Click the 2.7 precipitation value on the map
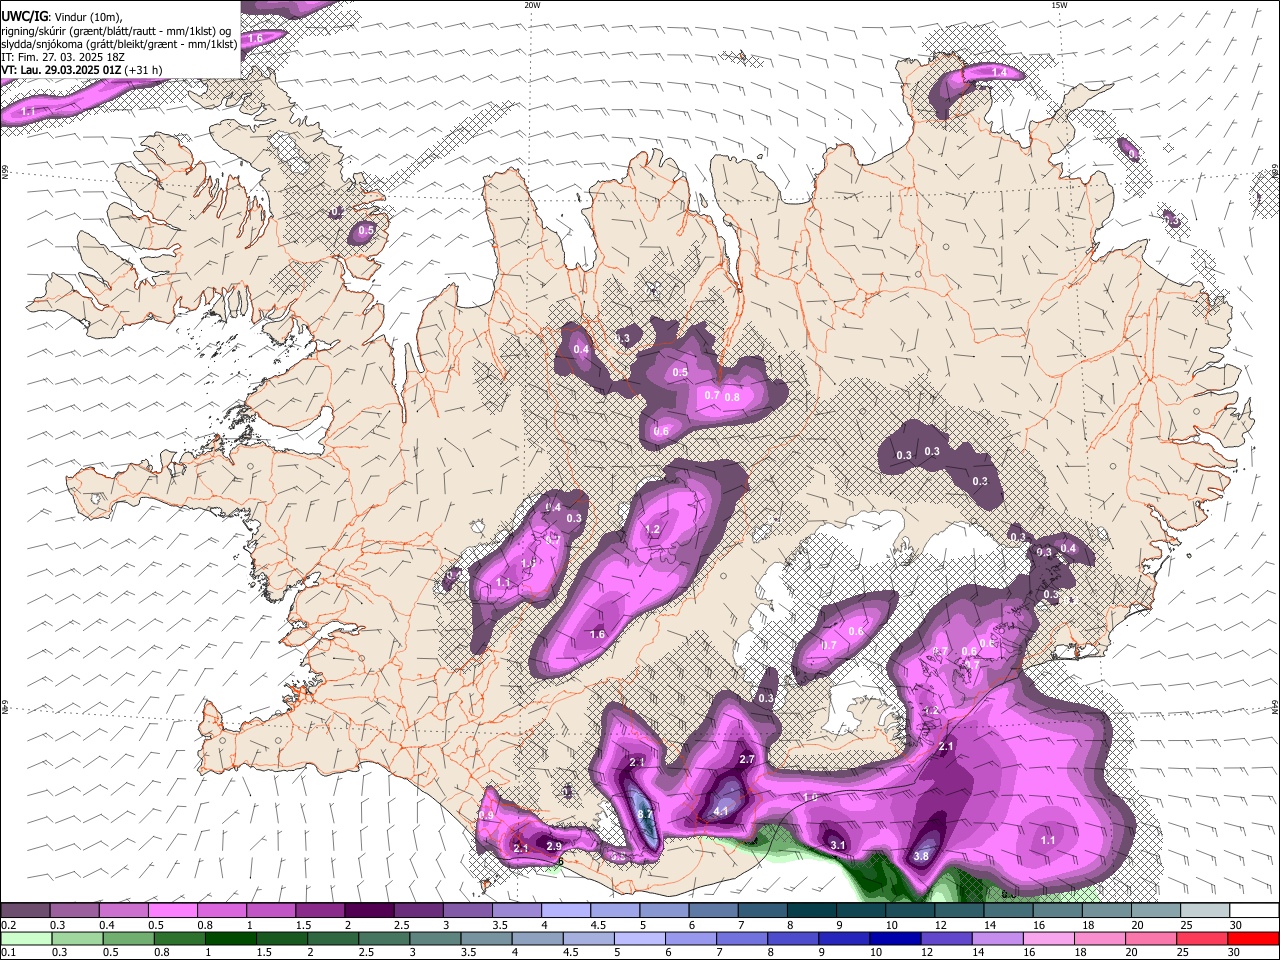Screen dimensions: 1280x960 pos(746,759)
